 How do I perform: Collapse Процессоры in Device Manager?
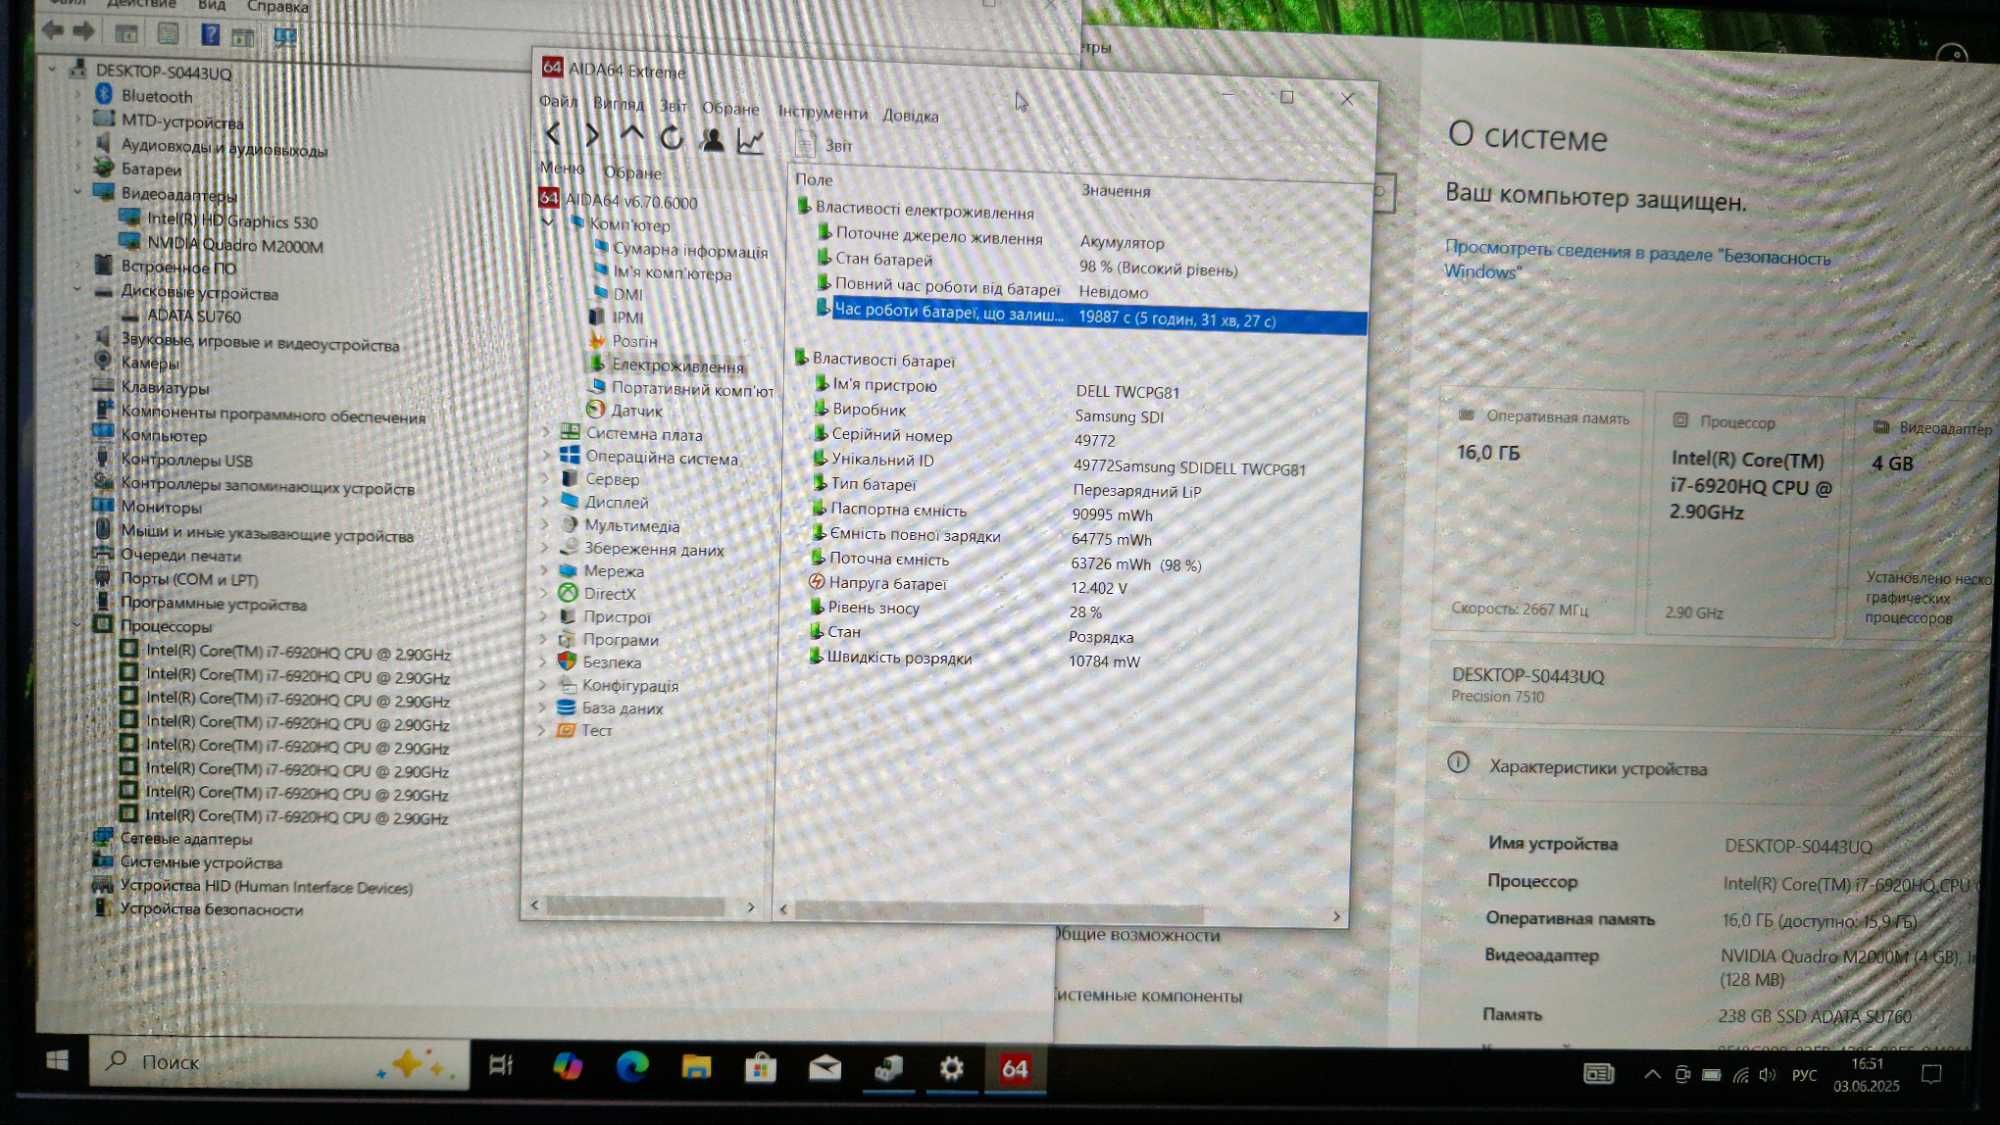(78, 626)
